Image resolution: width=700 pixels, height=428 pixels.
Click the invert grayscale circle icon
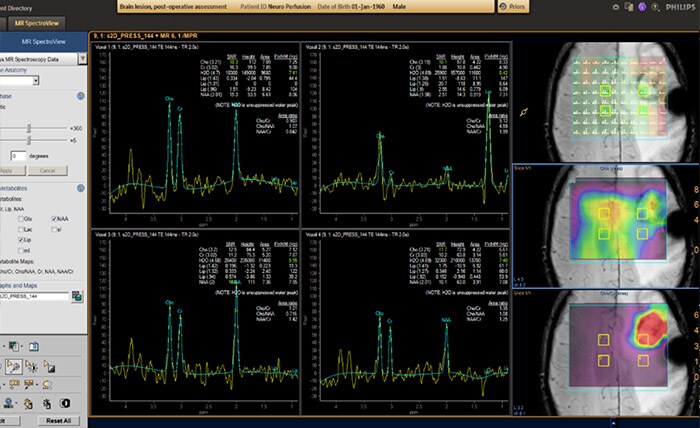coord(65,403)
